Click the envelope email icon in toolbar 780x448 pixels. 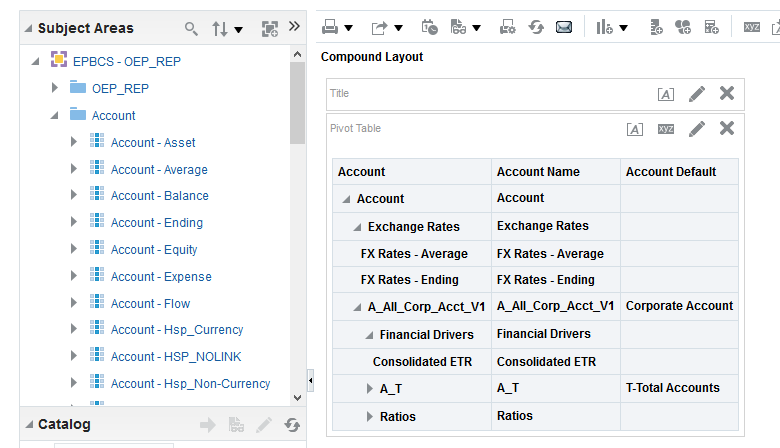(564, 27)
